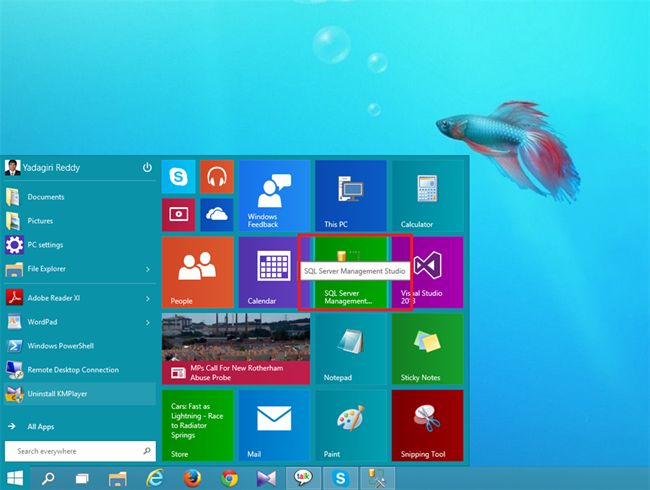Viewport: 650px width, 490px height.
Task: Open the Notepad tile
Action: [x=351, y=349]
